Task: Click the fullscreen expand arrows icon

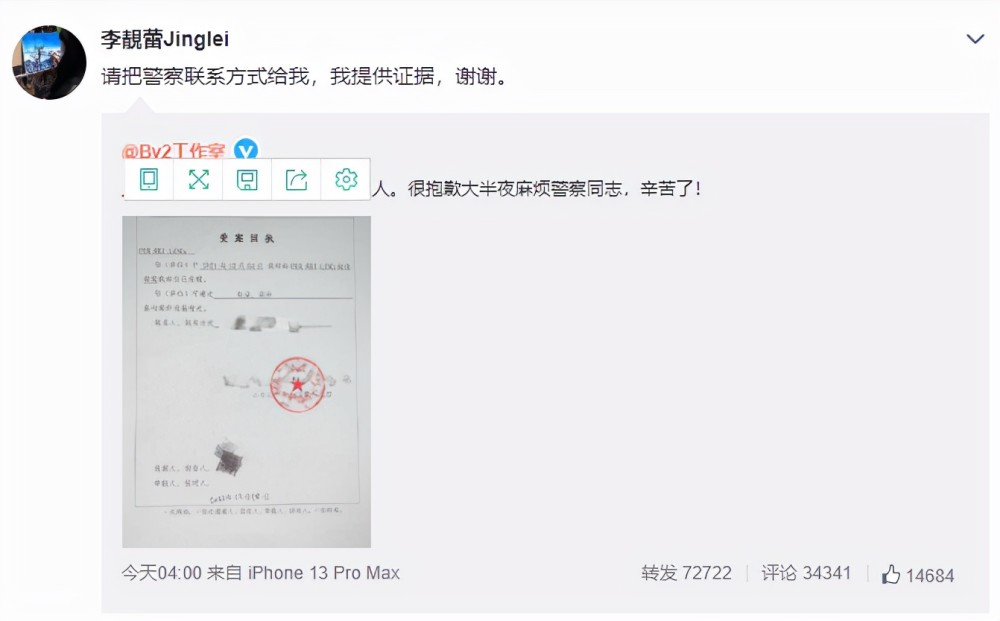Action: click(x=198, y=180)
